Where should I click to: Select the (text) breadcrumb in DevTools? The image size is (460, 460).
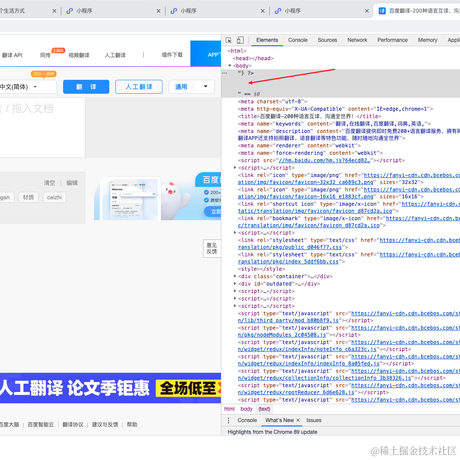[264, 409]
